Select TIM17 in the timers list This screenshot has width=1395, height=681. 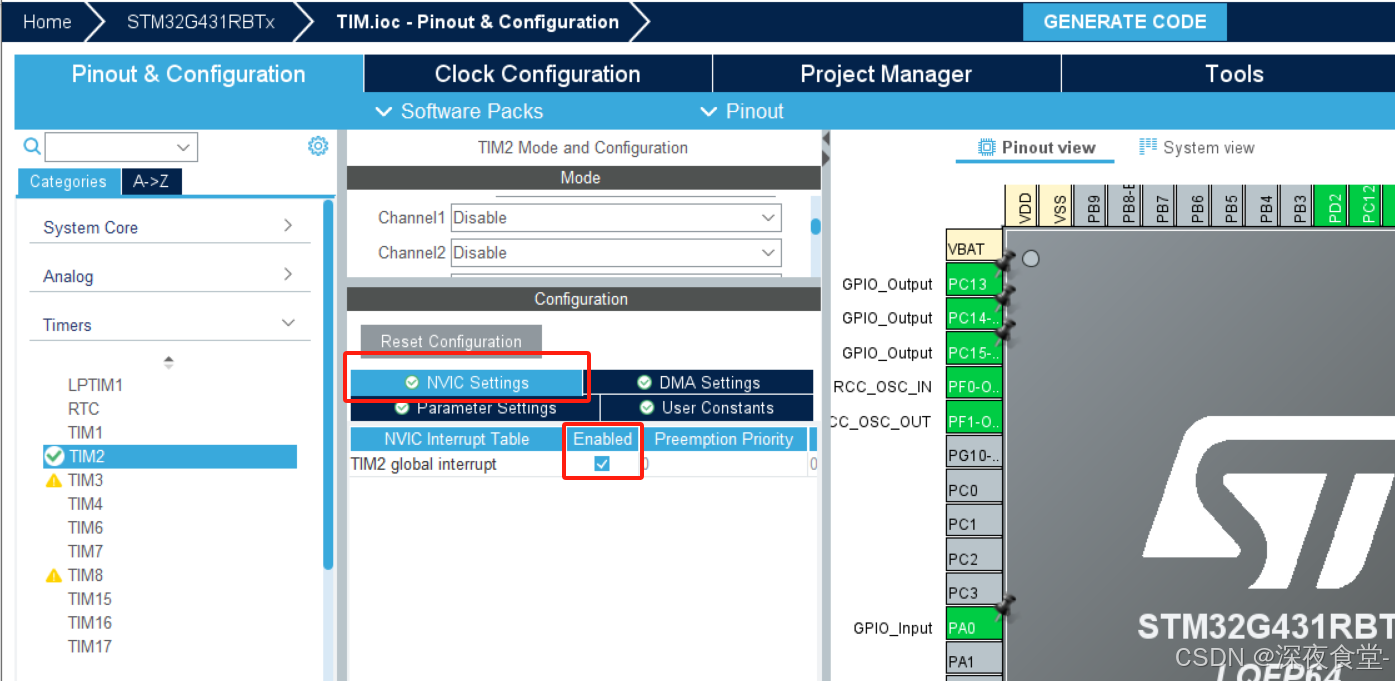(89, 647)
